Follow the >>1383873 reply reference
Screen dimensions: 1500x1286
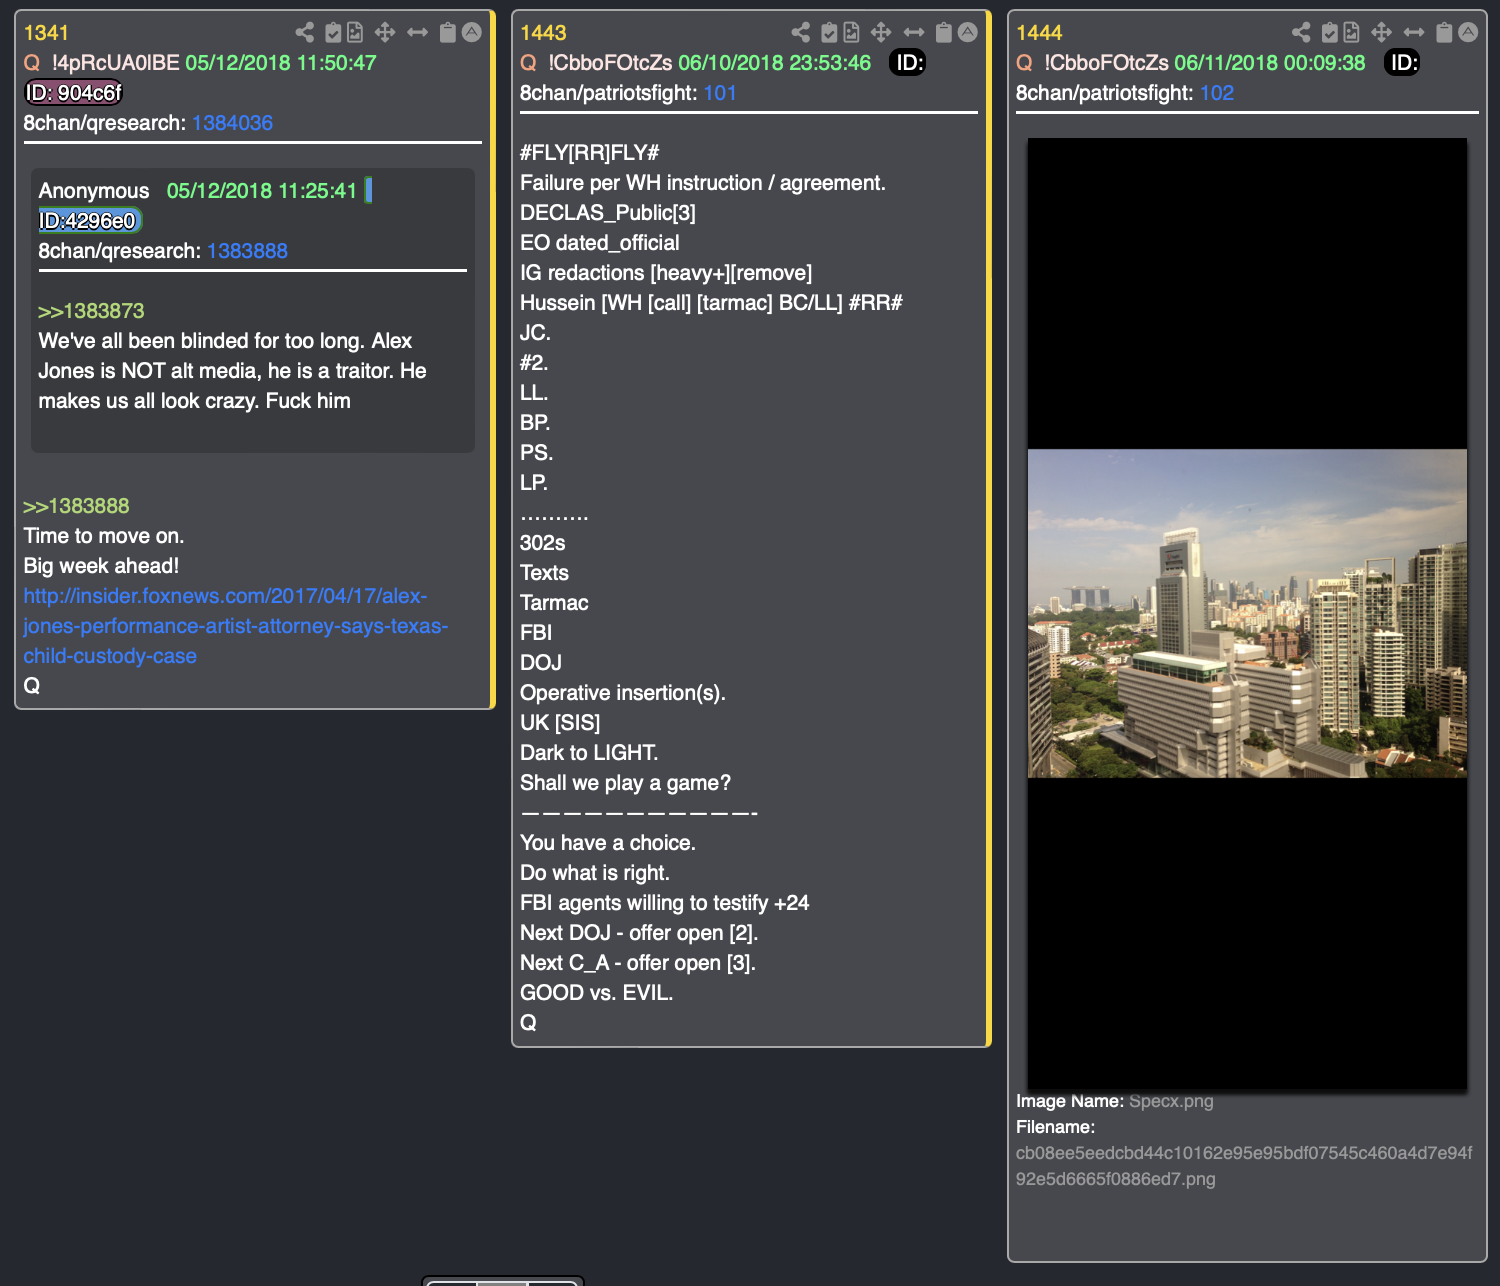(91, 311)
